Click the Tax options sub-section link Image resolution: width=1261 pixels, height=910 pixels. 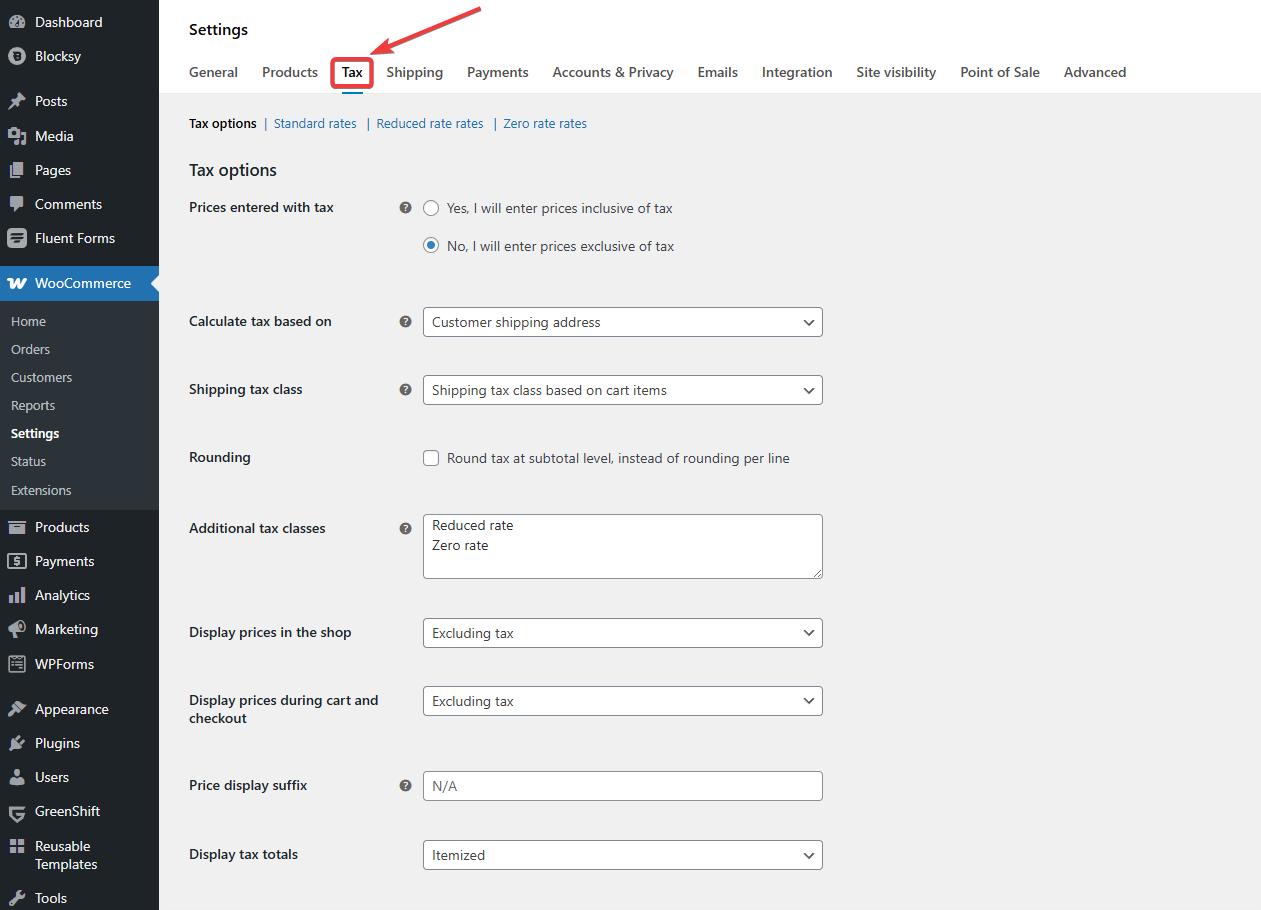(223, 124)
